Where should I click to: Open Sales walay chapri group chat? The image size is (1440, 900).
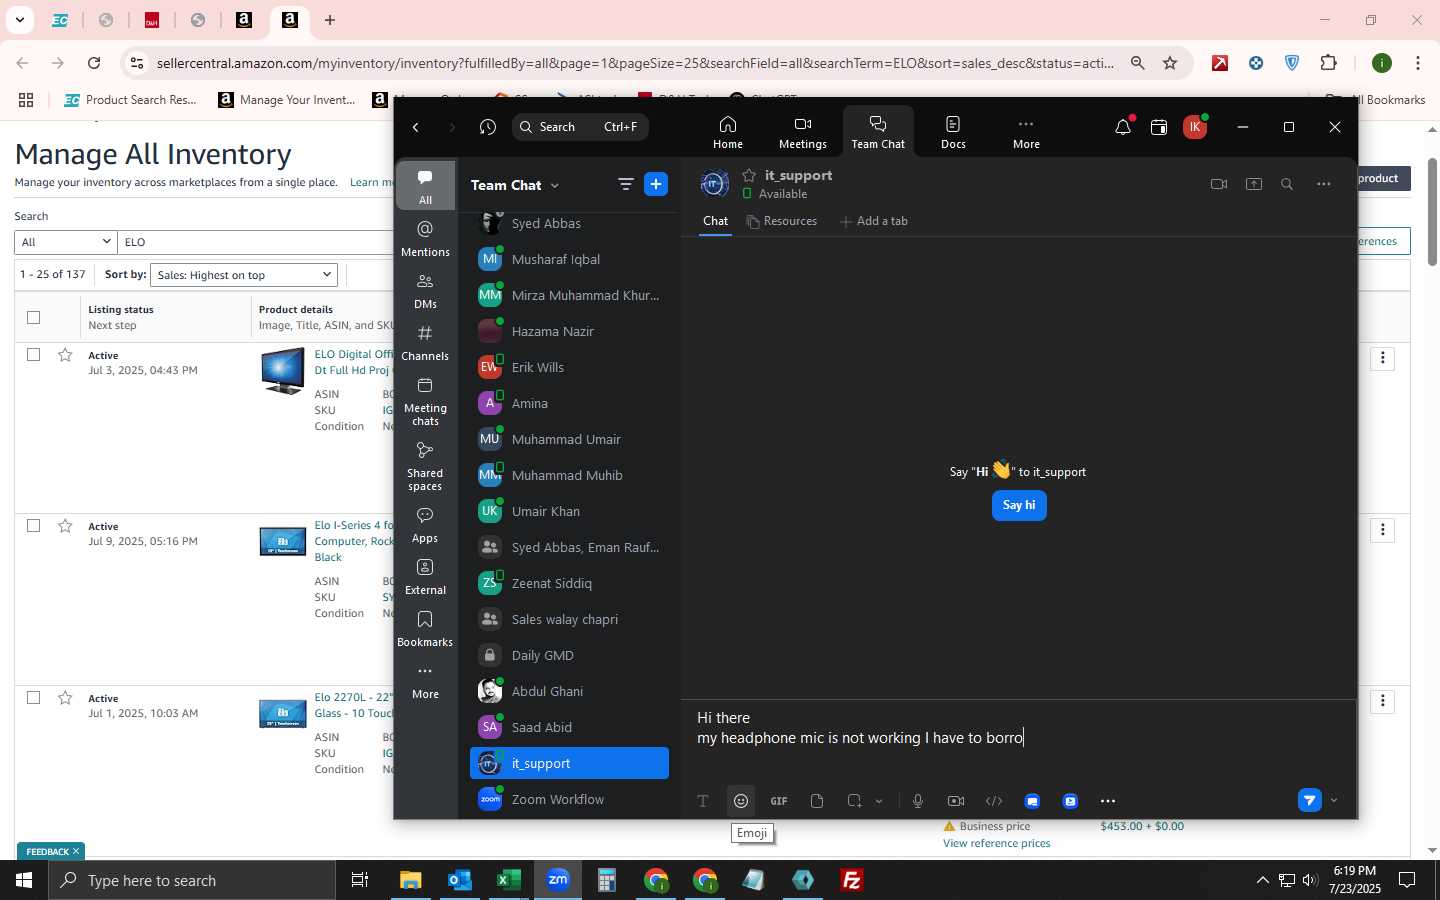click(569, 619)
